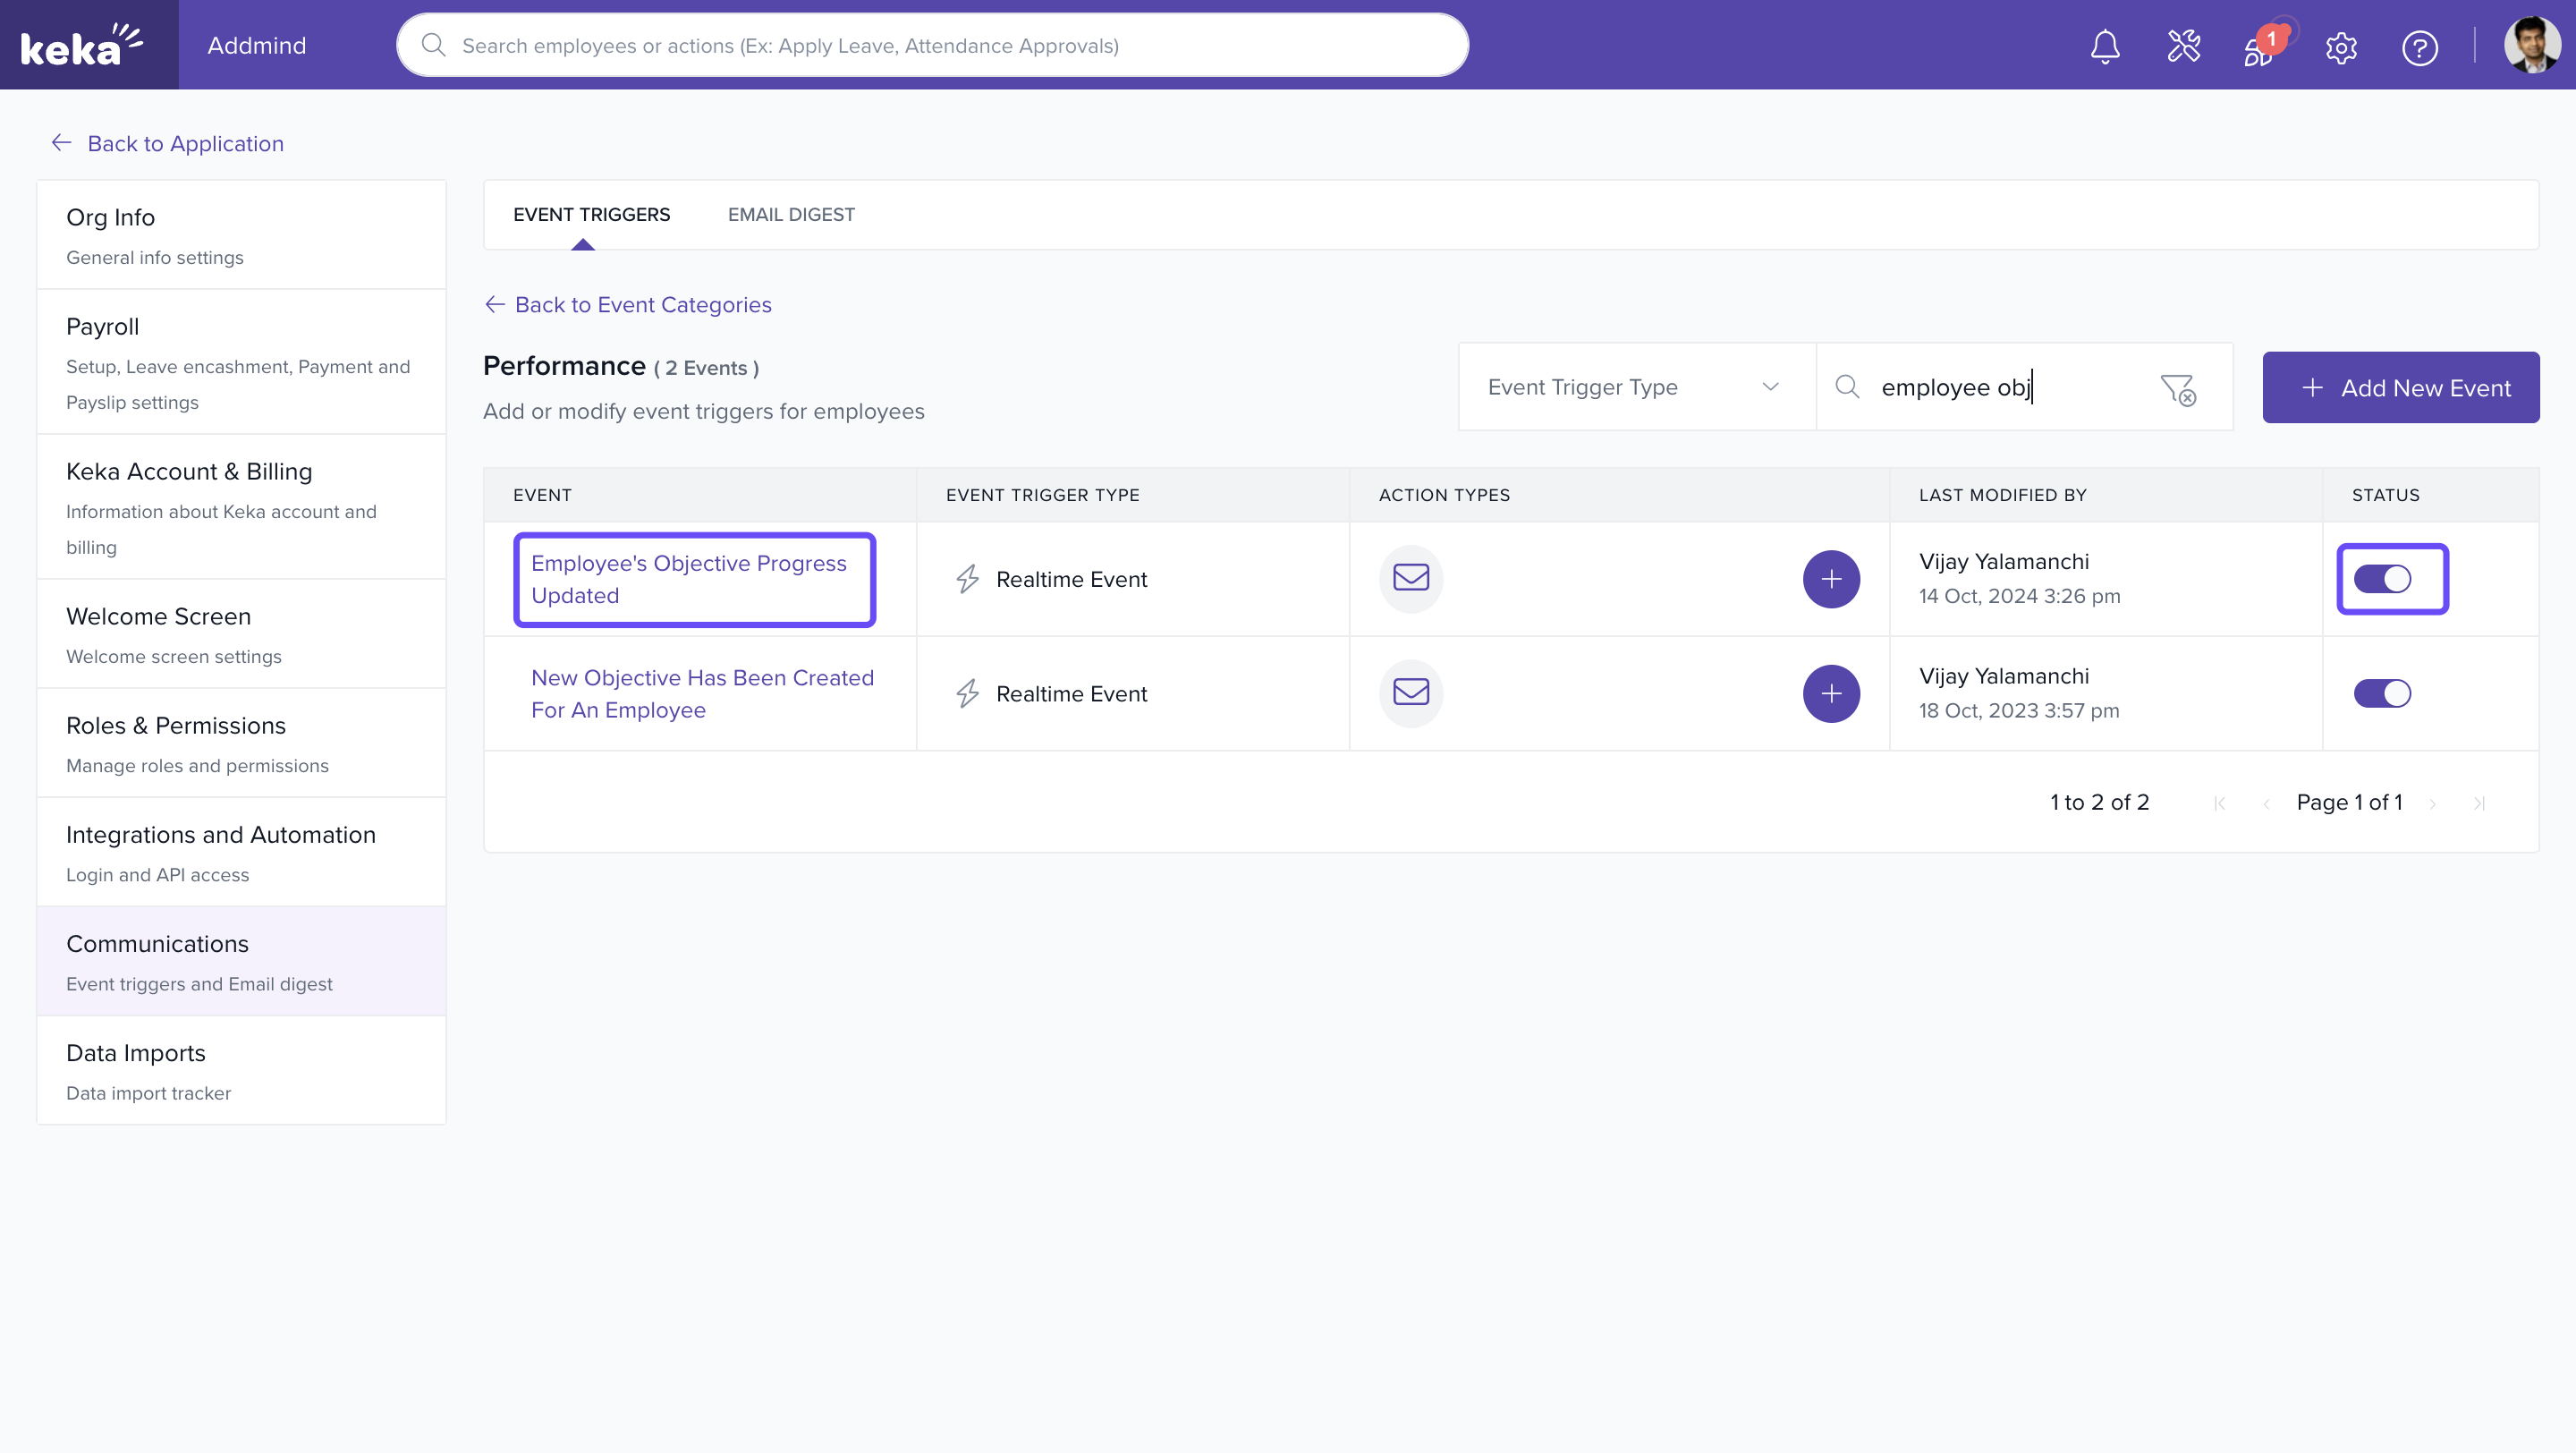Image resolution: width=2576 pixels, height=1453 pixels.
Task: Add action type to New Objective event
Action: [1831, 693]
